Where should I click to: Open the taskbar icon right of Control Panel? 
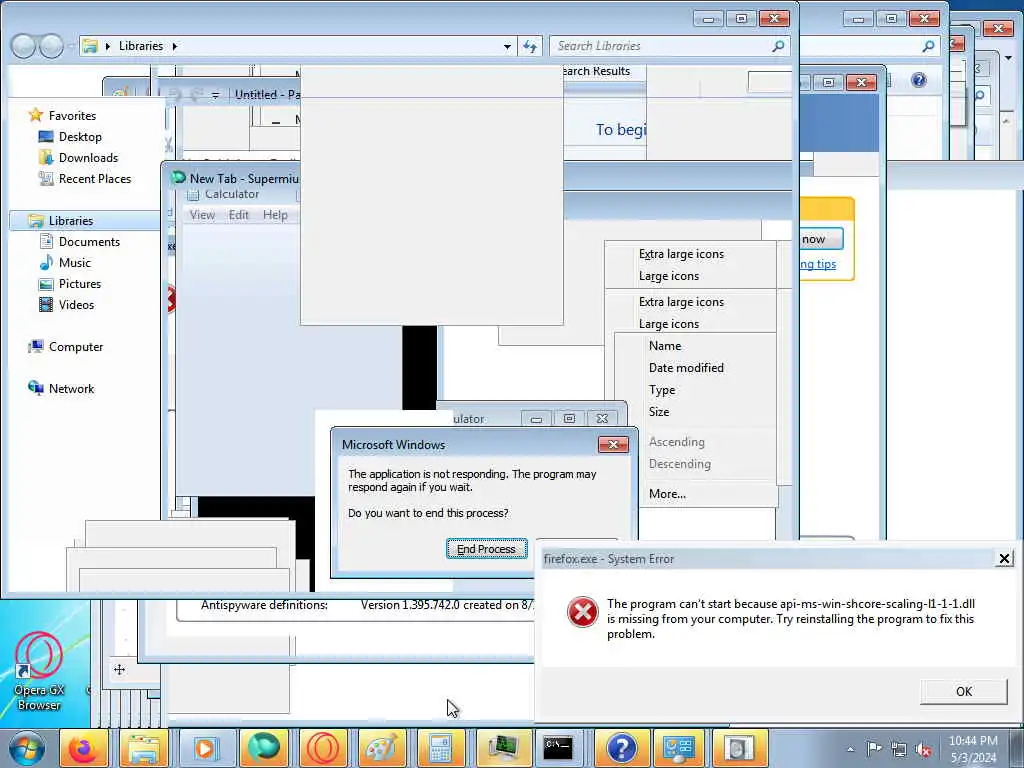click(738, 748)
